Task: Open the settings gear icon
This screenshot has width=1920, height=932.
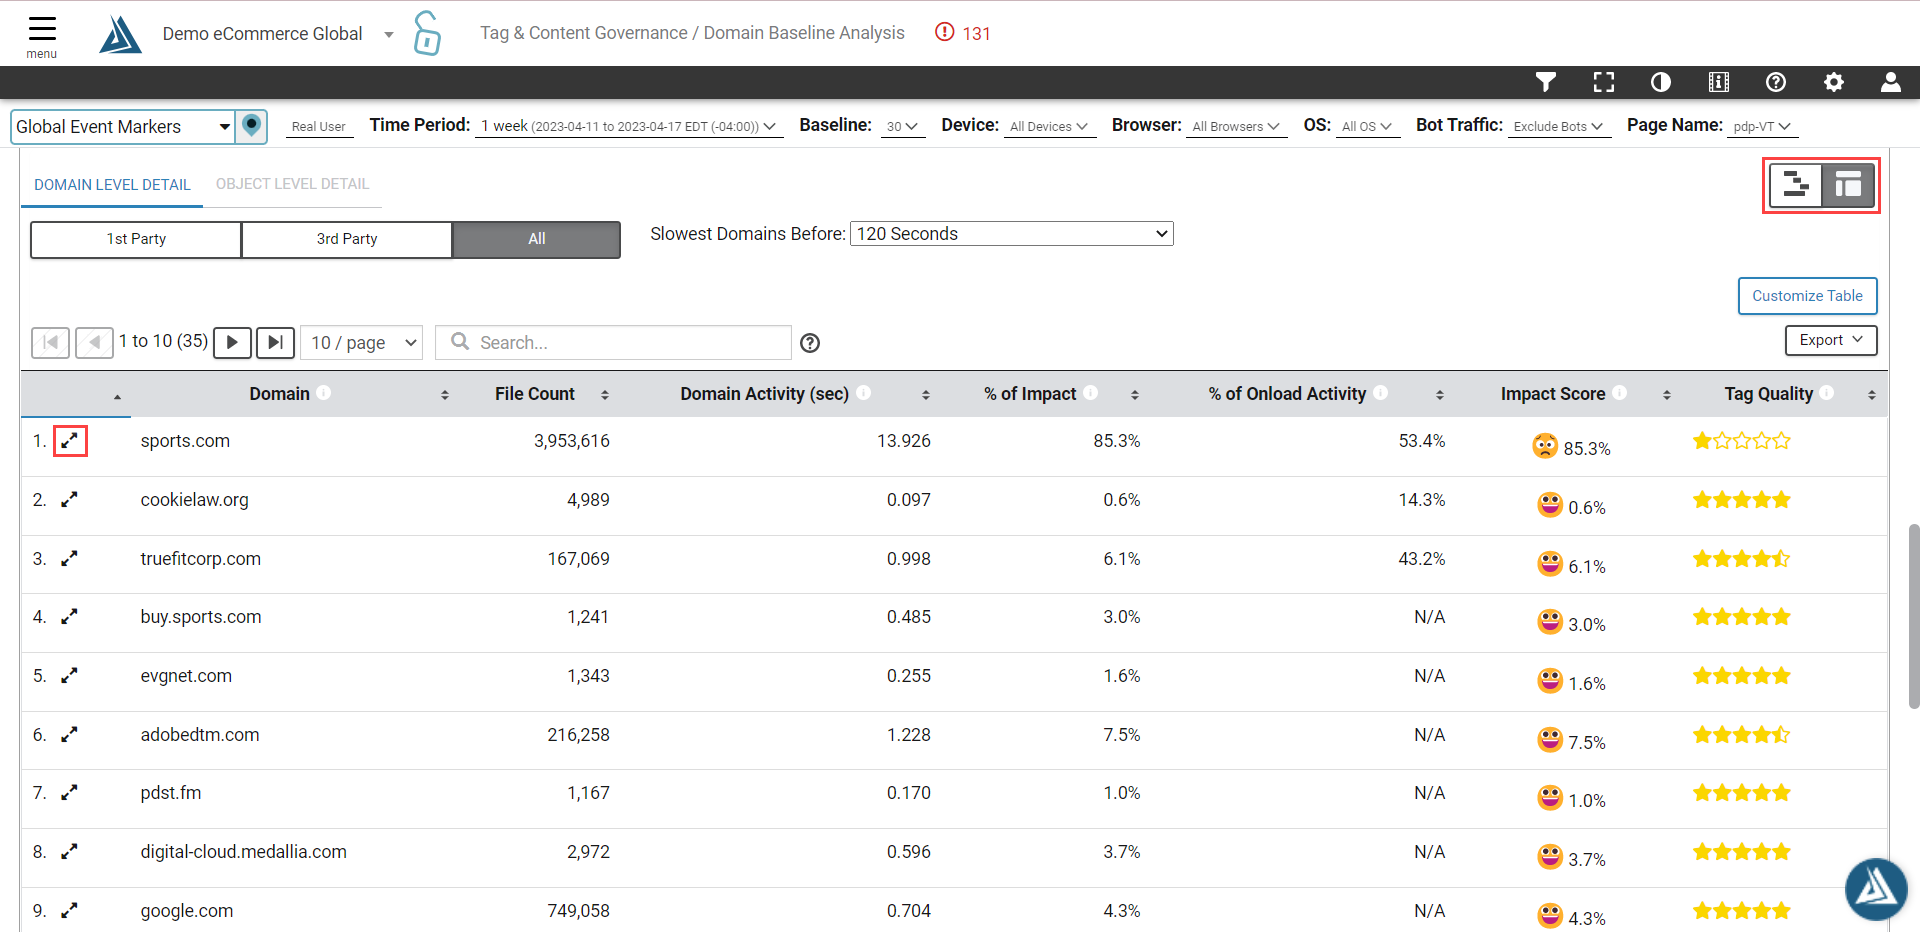Action: [x=1834, y=82]
